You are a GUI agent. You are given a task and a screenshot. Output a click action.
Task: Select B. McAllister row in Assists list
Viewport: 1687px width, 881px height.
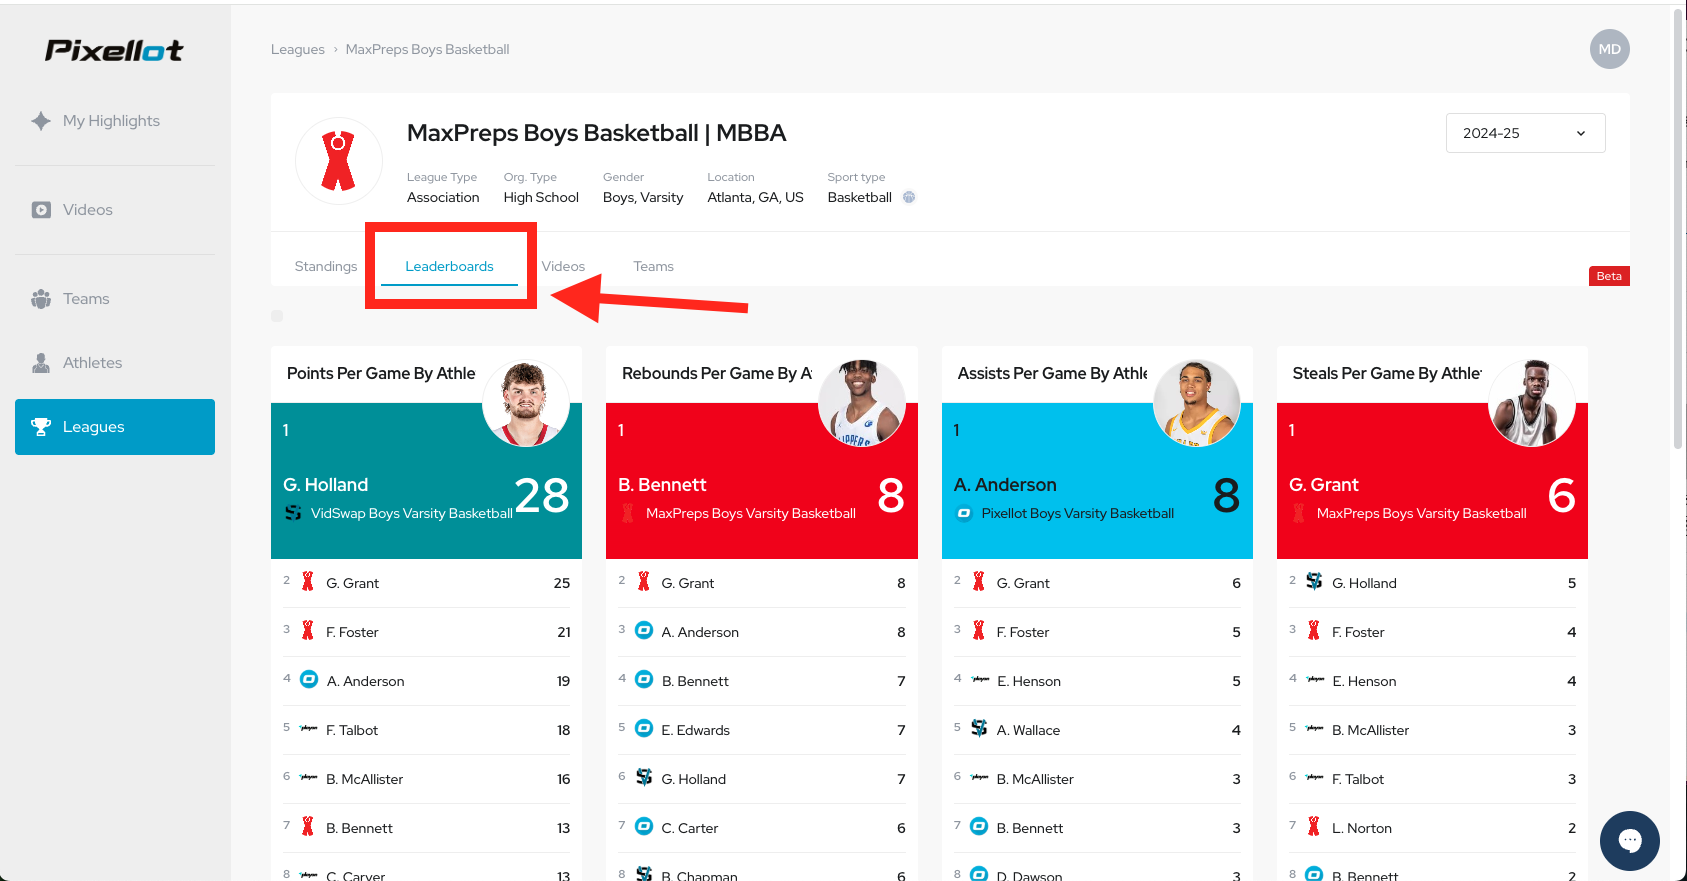[x=1097, y=779]
